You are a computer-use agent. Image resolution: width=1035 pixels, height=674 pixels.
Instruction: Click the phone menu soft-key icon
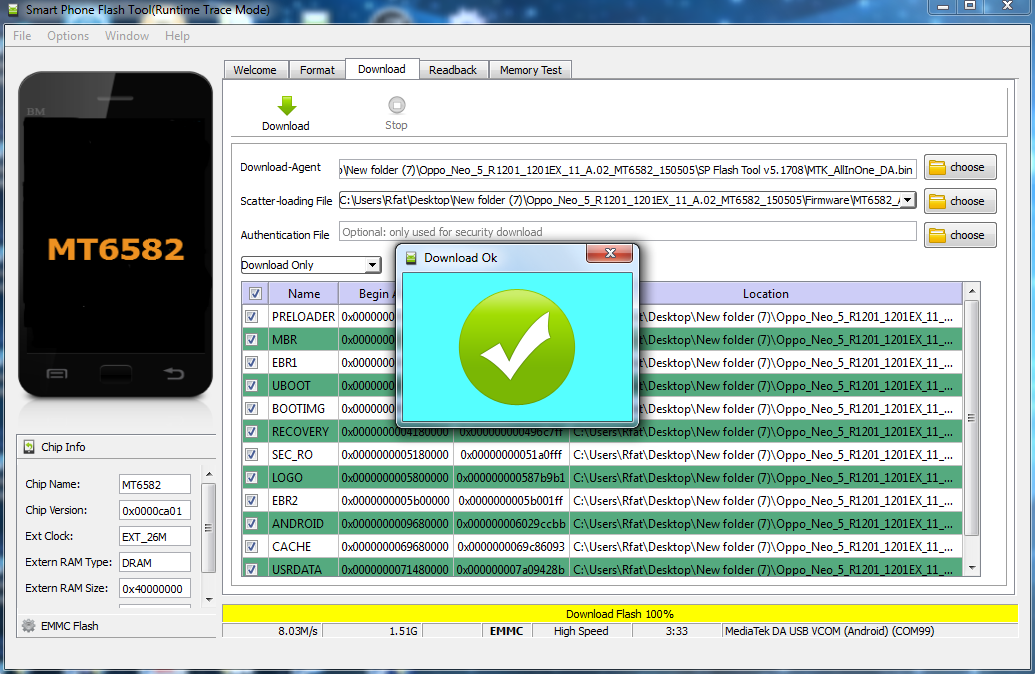coord(57,374)
